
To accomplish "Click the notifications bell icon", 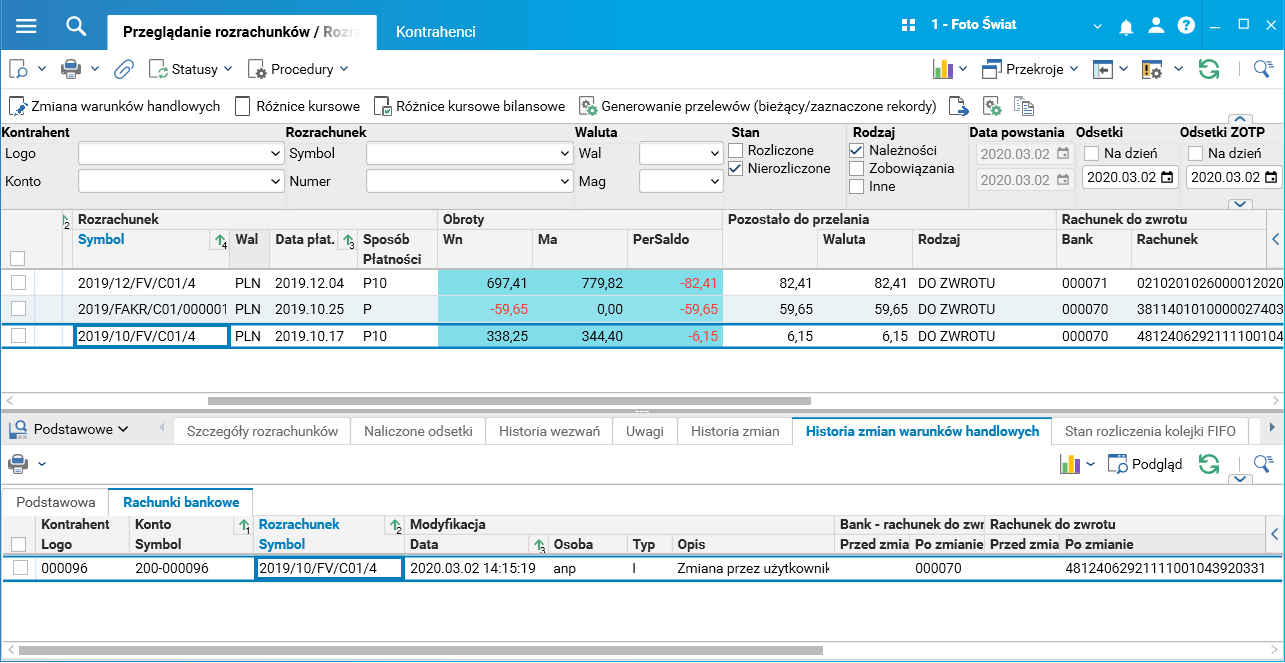I will 1126,26.
